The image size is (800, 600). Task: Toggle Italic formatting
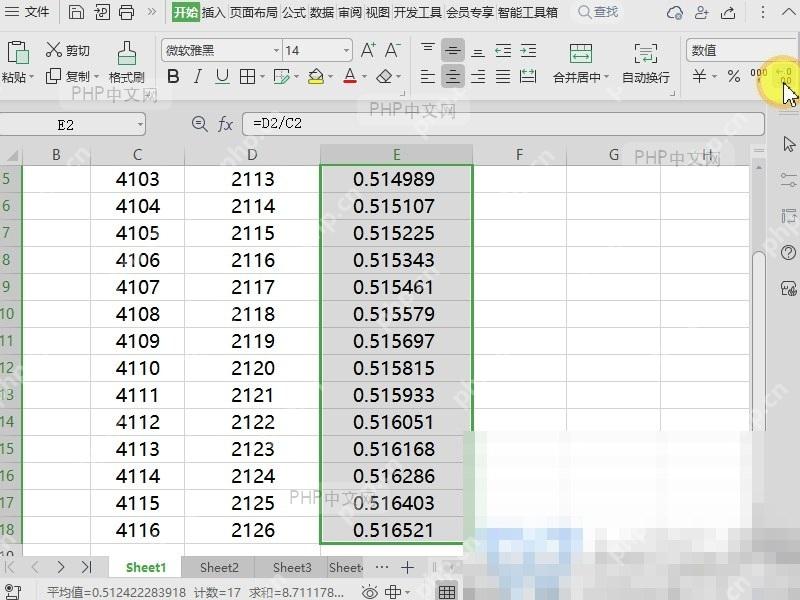pos(197,77)
